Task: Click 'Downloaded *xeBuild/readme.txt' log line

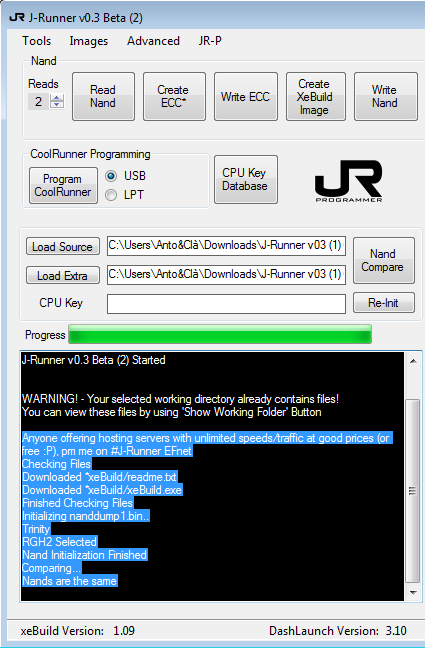Action: [x=100, y=477]
